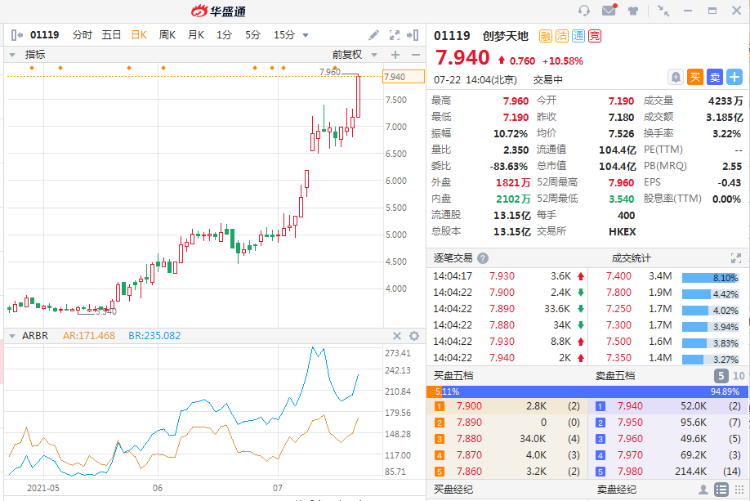This screenshot has width=750, height=501.
Task: Click the 7.400 price in 成交统计
Action: 618,276
